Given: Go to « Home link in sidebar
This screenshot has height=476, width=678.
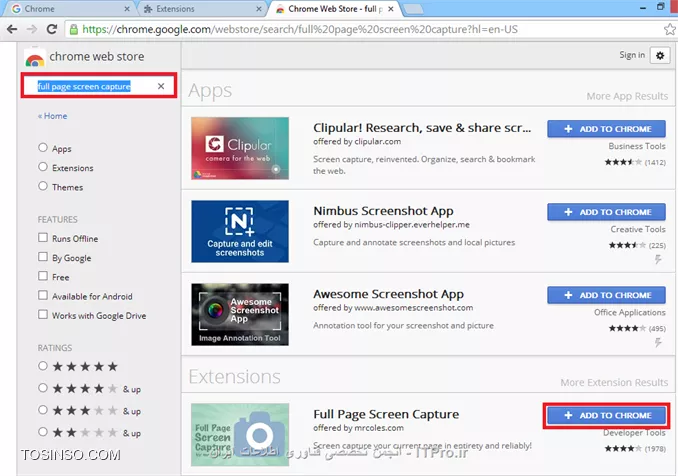Looking at the screenshot, I should pos(52,116).
